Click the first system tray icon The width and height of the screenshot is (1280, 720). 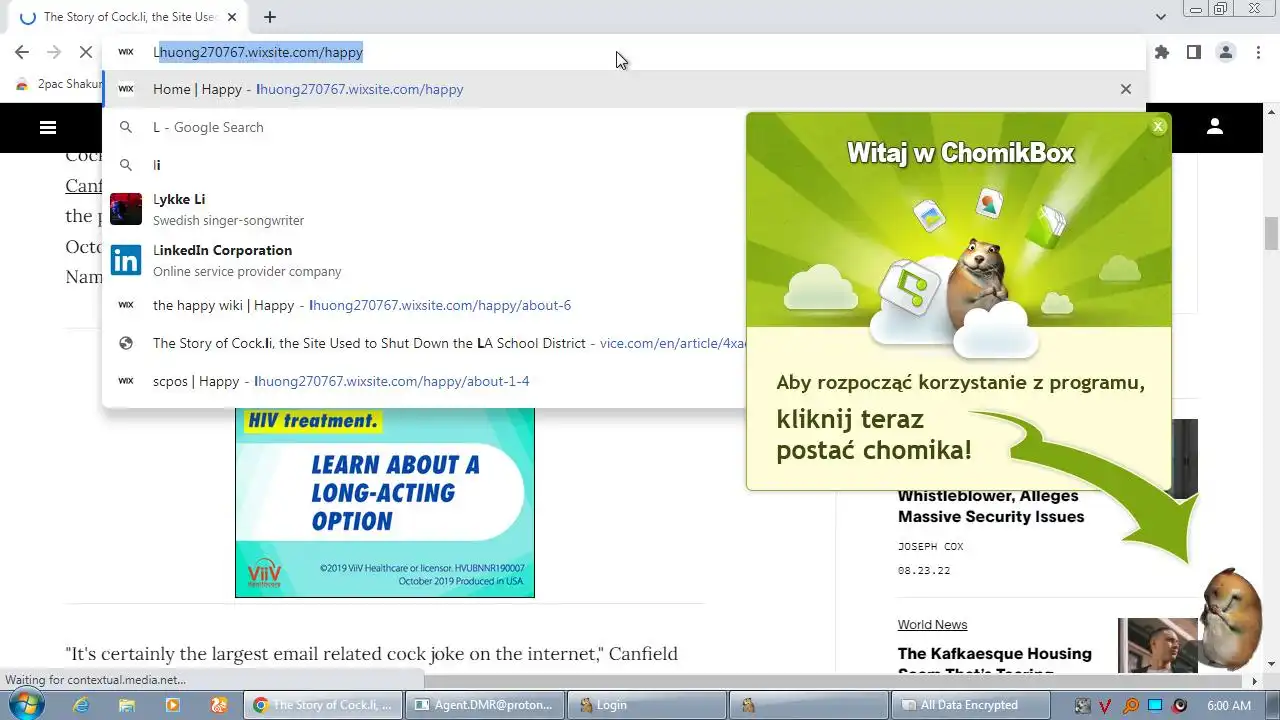click(x=1082, y=705)
